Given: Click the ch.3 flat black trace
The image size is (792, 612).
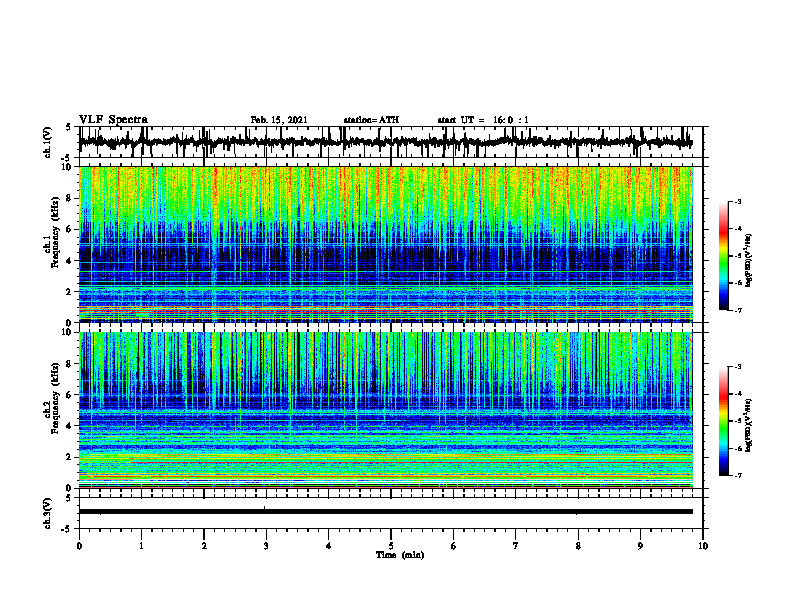Looking at the screenshot, I should coord(386,512).
